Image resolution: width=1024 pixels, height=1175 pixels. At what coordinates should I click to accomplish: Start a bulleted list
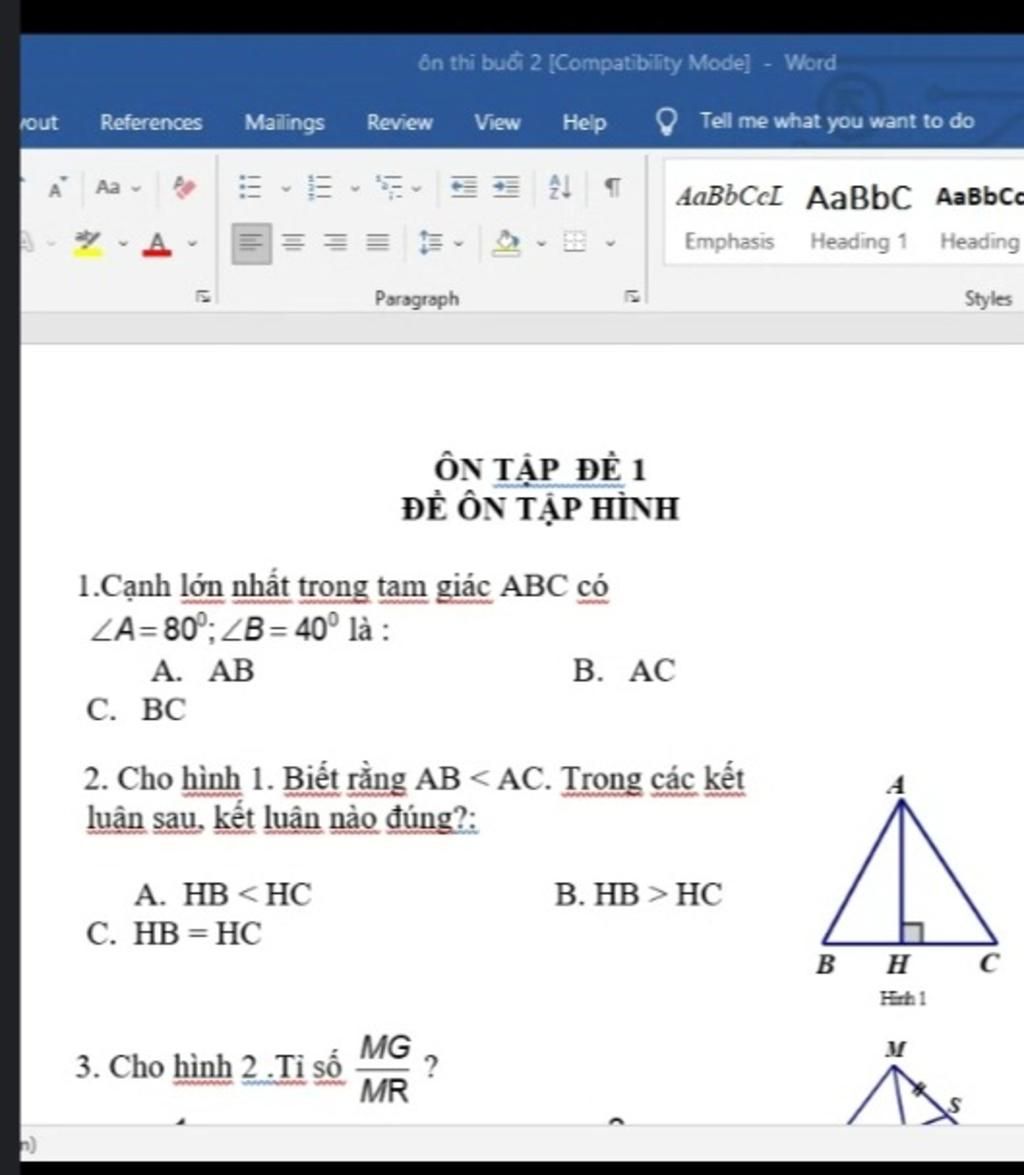coord(250,187)
